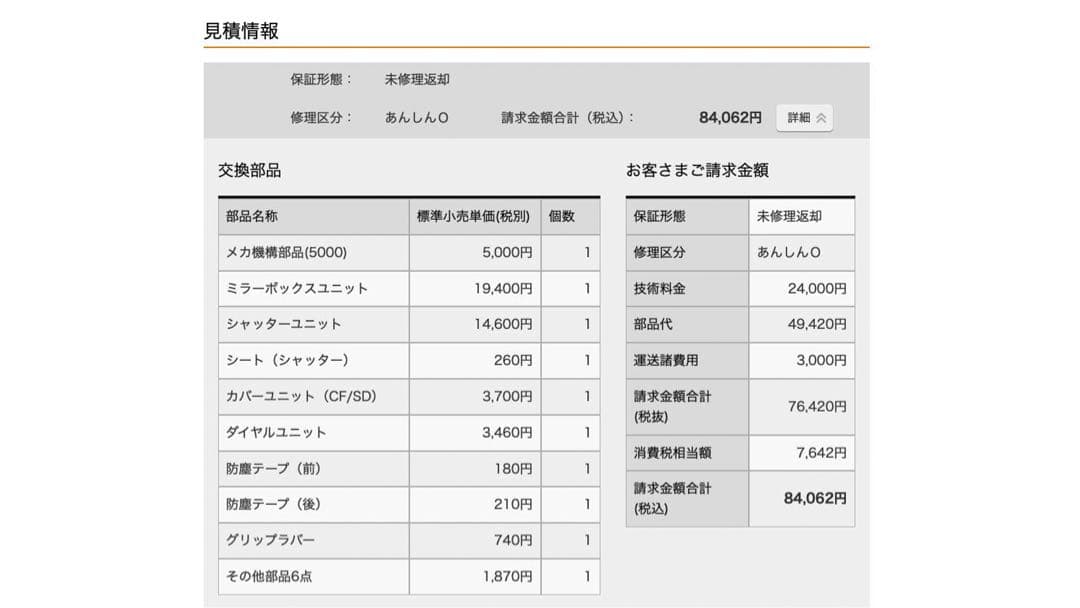Select the 防塵テープ (前) row name
1080x608 pixels.
[273, 468]
